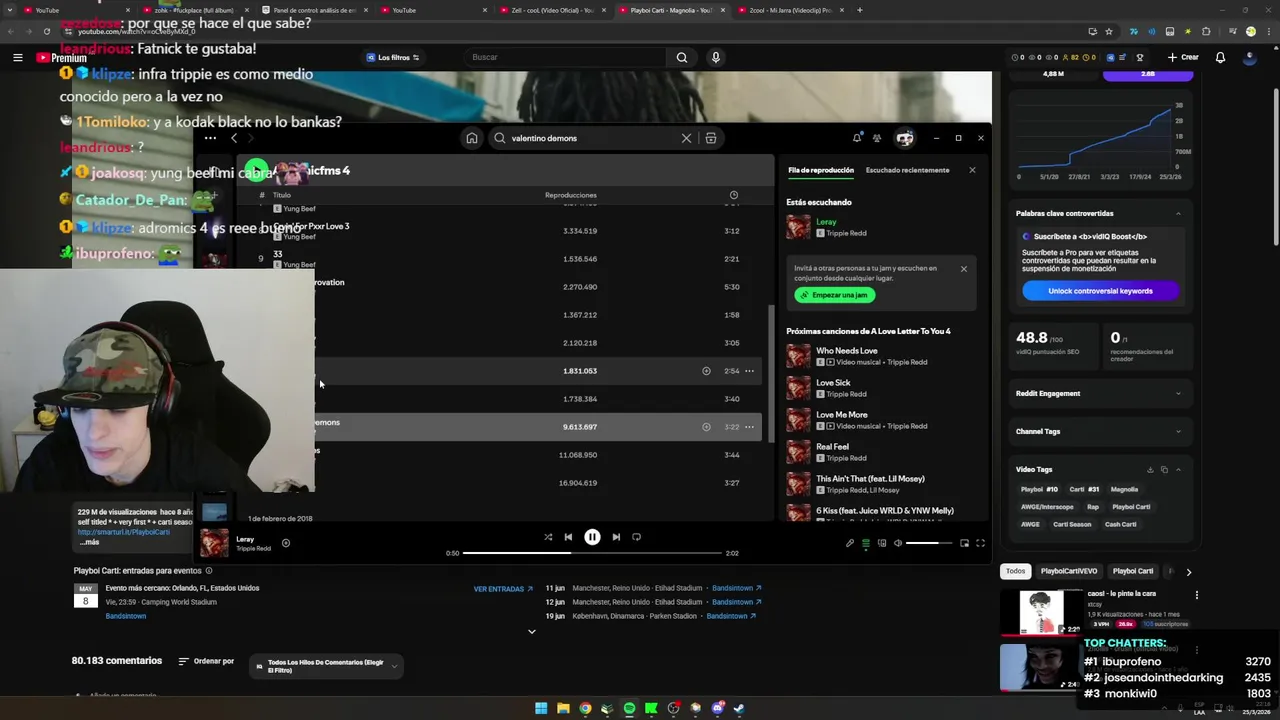1280x720 pixels.
Task: Open the Windows Start menu
Action: pyautogui.click(x=541, y=708)
